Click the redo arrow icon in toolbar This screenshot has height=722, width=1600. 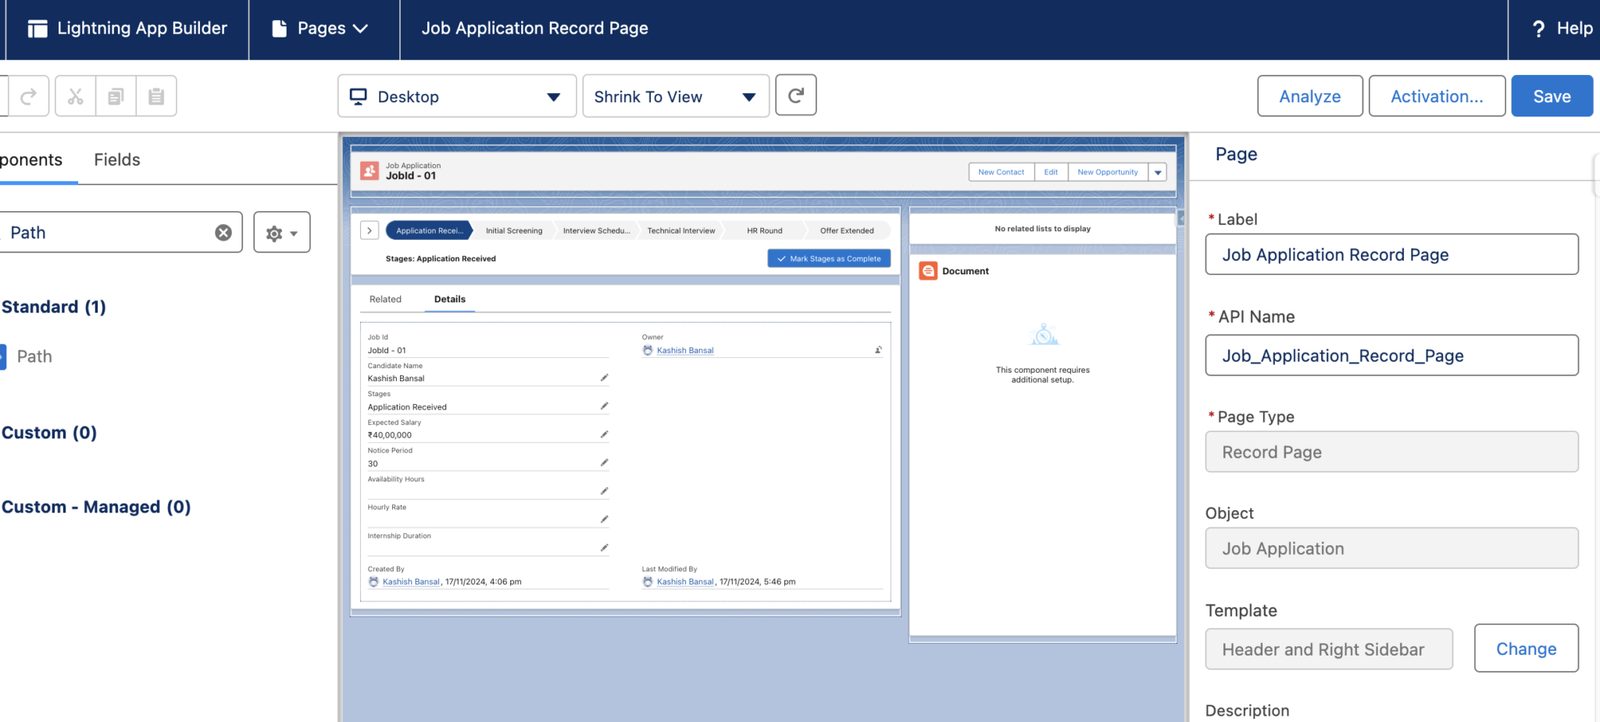(x=28, y=96)
